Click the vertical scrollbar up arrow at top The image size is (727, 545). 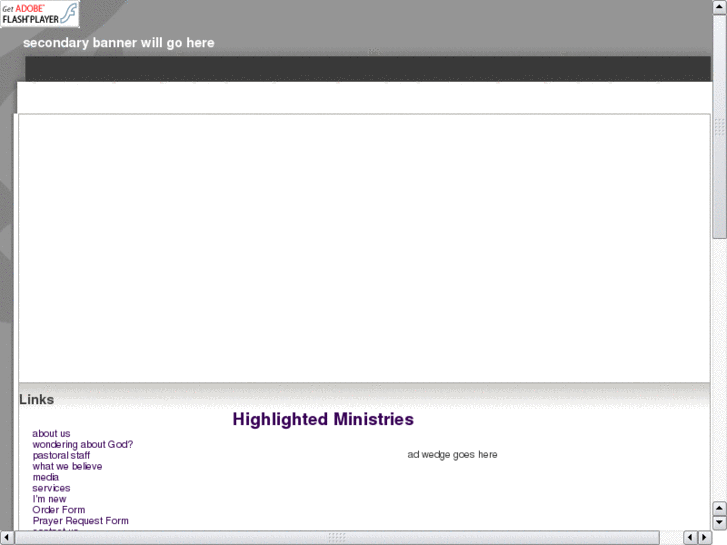tap(719, 7)
